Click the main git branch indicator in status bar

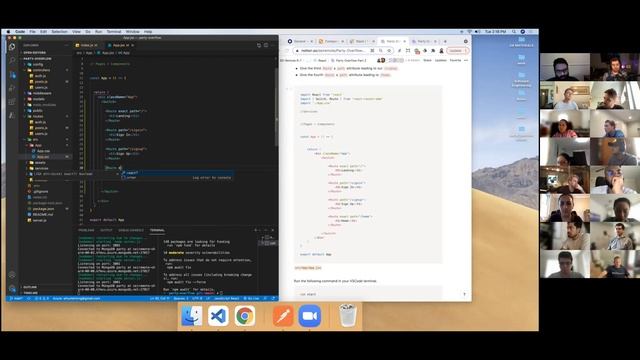[x=16, y=298]
